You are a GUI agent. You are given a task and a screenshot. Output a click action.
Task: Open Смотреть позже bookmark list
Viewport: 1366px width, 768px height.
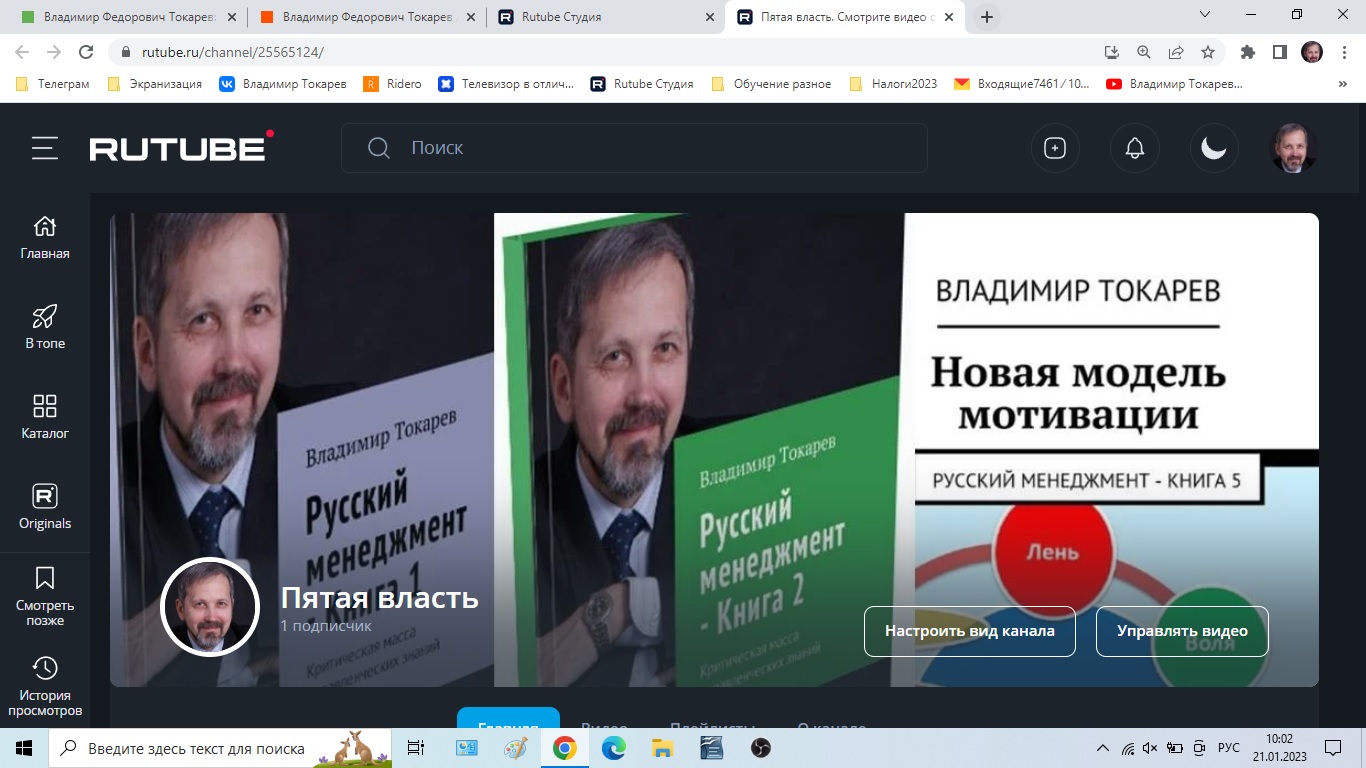pyautogui.click(x=45, y=597)
